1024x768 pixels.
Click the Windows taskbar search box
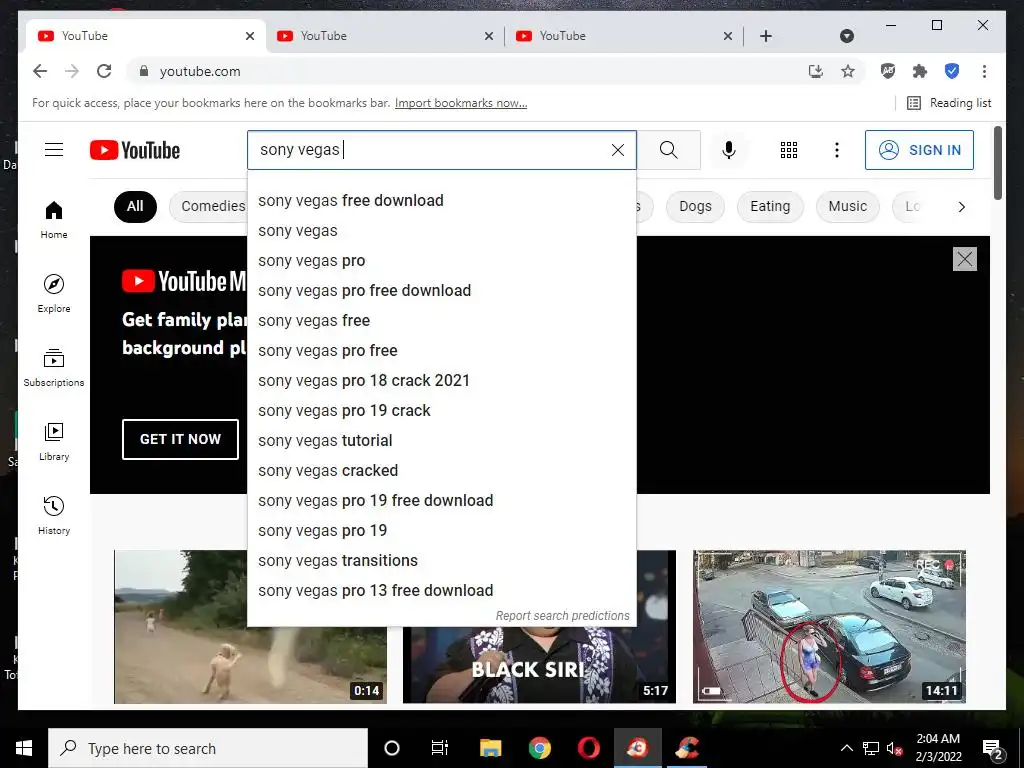point(208,748)
